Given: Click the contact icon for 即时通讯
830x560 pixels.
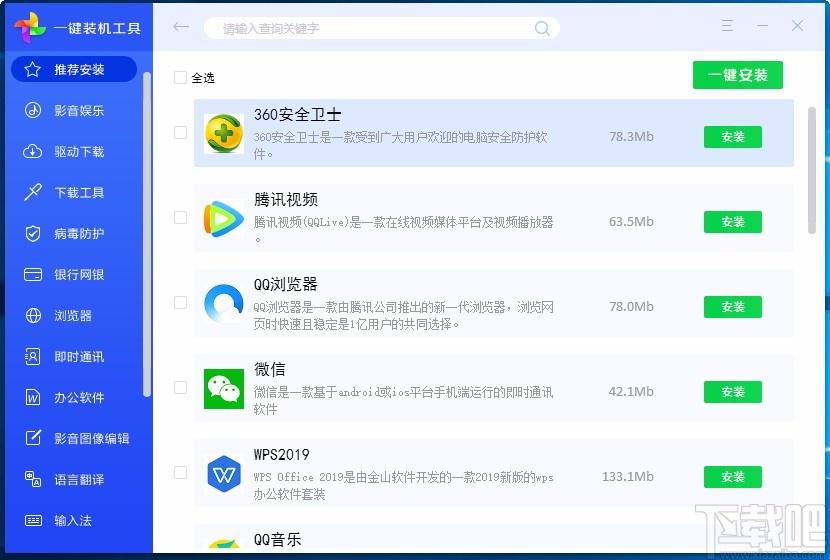Looking at the screenshot, I should pyautogui.click(x=33, y=356).
